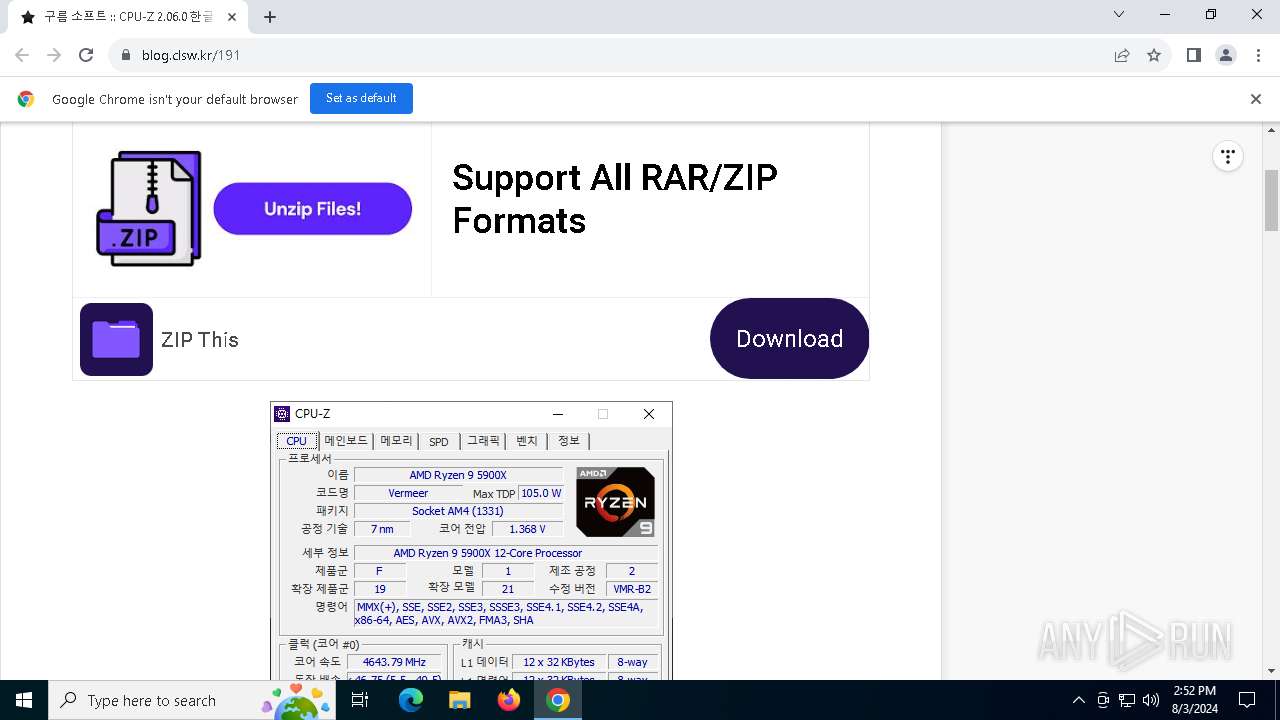Click the Vermeer code name value
Screen dimensions: 1280x720
(408, 493)
